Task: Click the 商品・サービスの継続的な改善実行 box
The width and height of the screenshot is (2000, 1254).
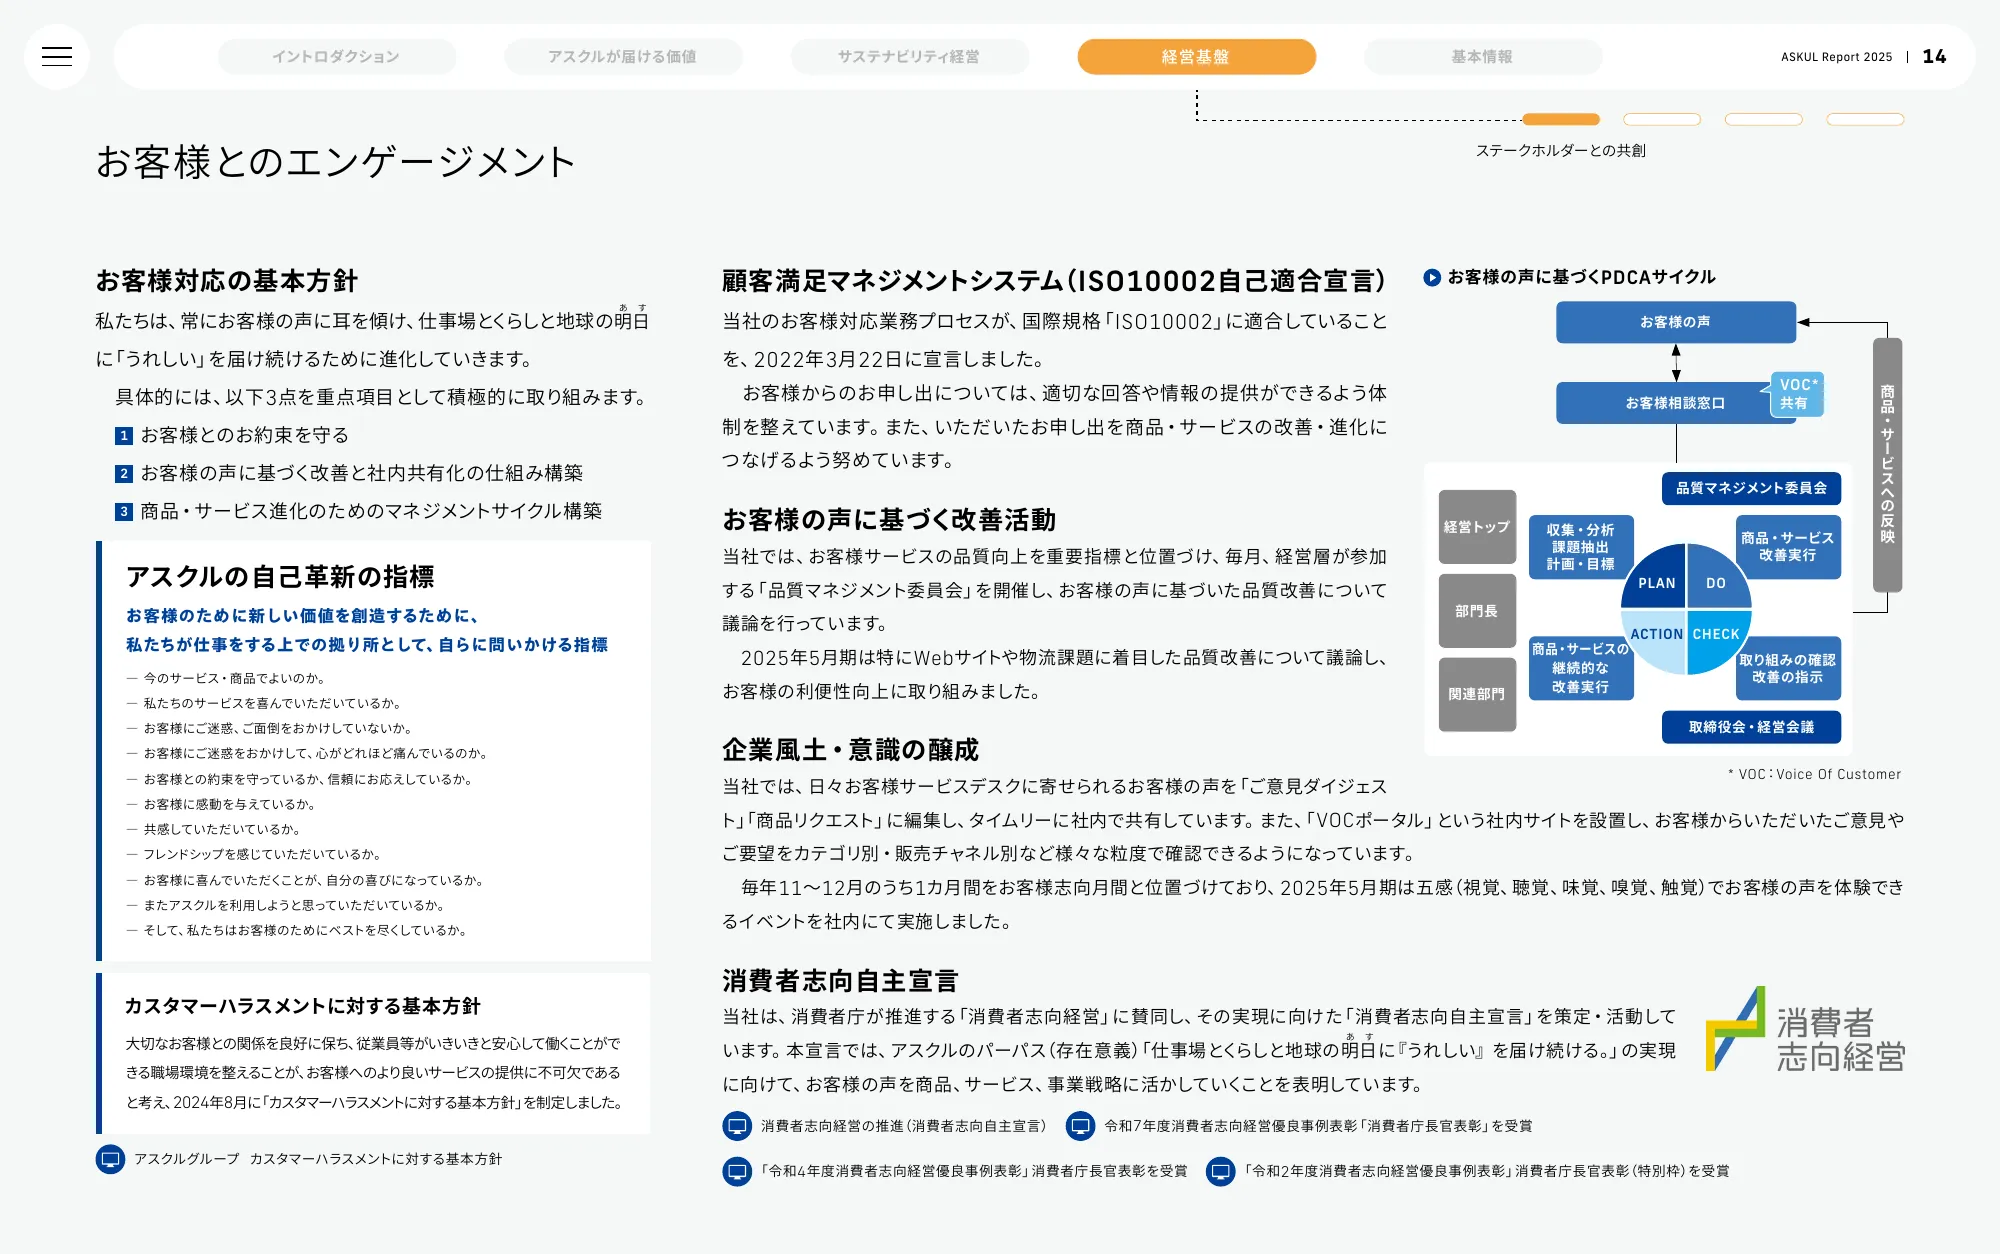Action: click(1581, 668)
